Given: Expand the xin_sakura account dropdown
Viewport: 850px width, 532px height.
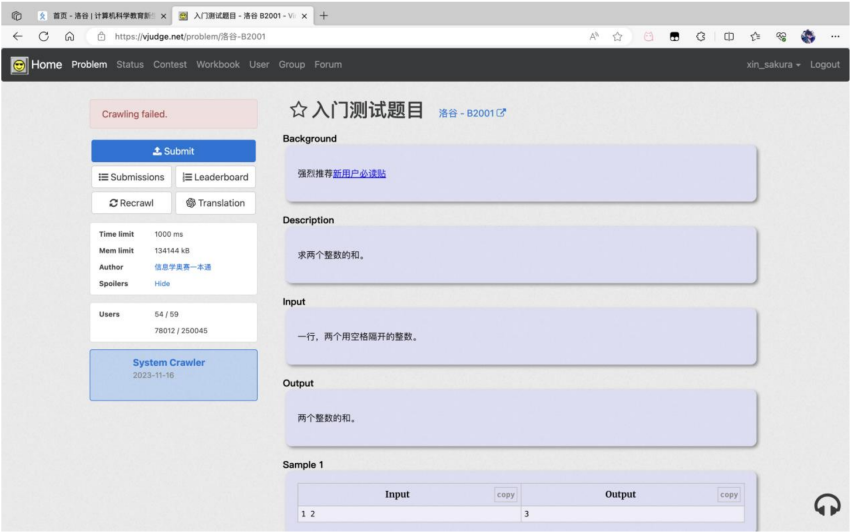Looking at the screenshot, I should pyautogui.click(x=773, y=65).
